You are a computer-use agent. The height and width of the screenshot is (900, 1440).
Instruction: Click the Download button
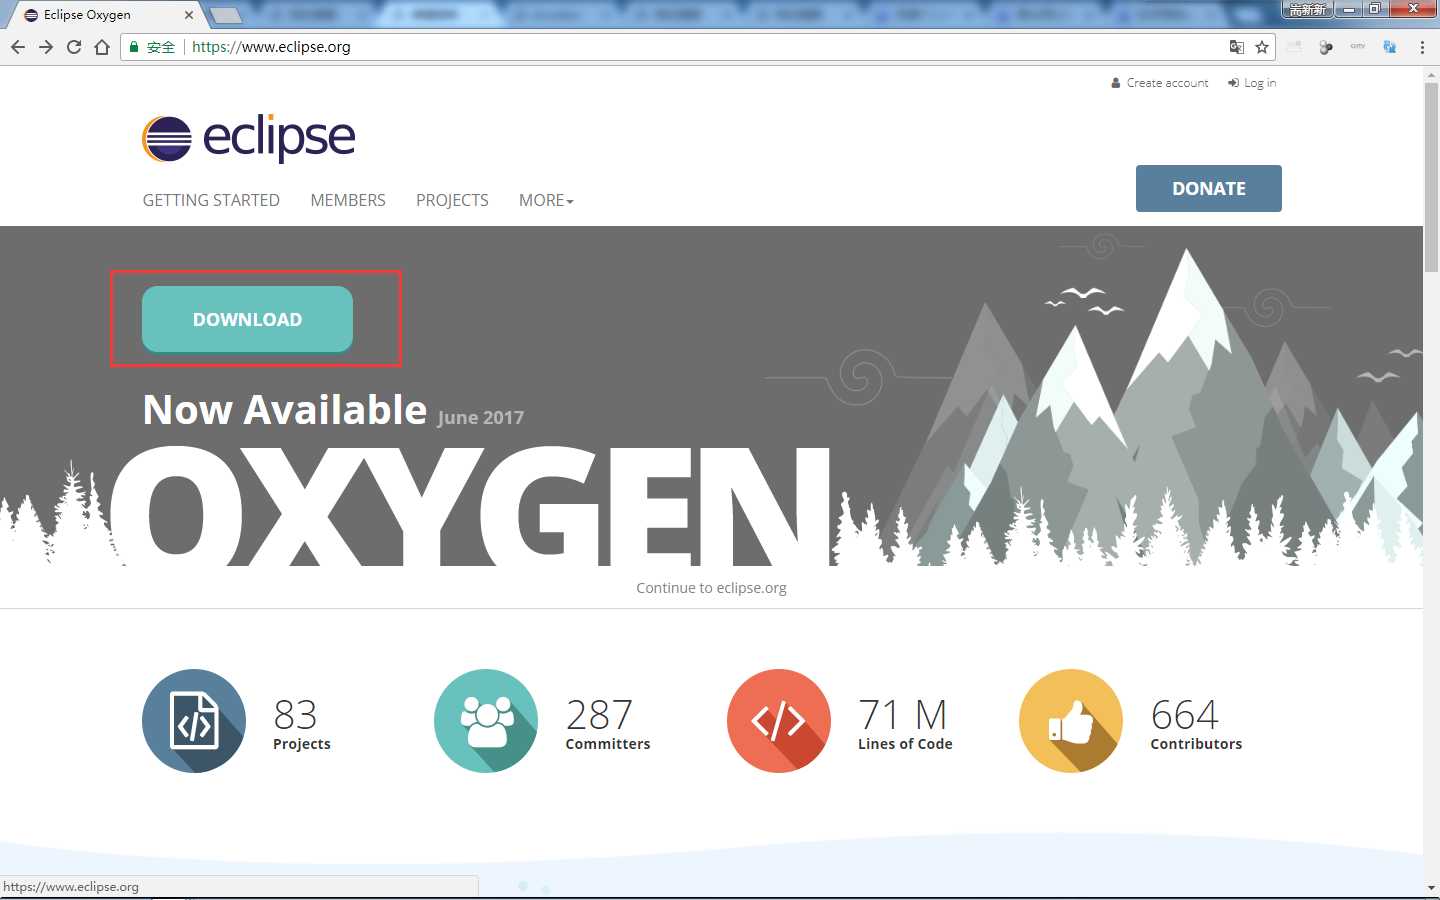click(247, 319)
